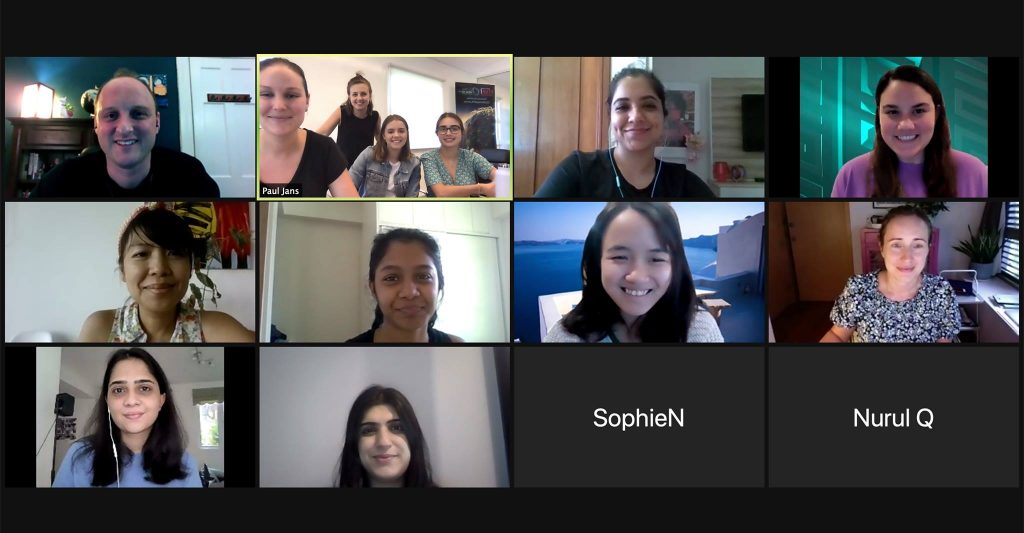1024x533 pixels.
Task: Select the Nurul Q camera-off tile
Action: (x=894, y=417)
